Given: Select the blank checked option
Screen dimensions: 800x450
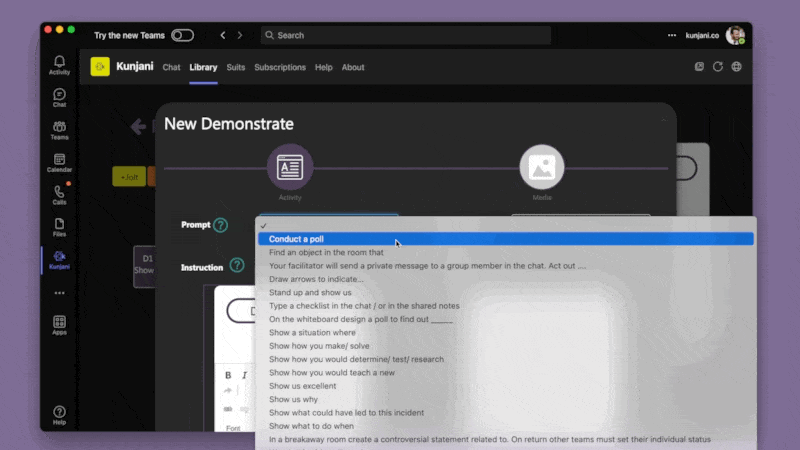Looking at the screenshot, I should coord(506,226).
